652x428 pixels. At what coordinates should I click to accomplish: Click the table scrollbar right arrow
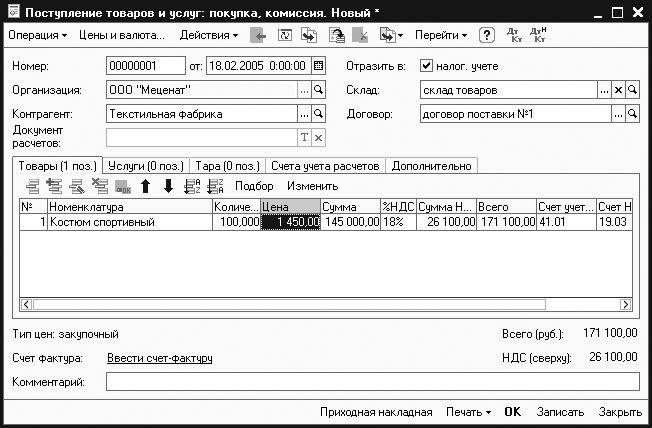tap(625, 304)
